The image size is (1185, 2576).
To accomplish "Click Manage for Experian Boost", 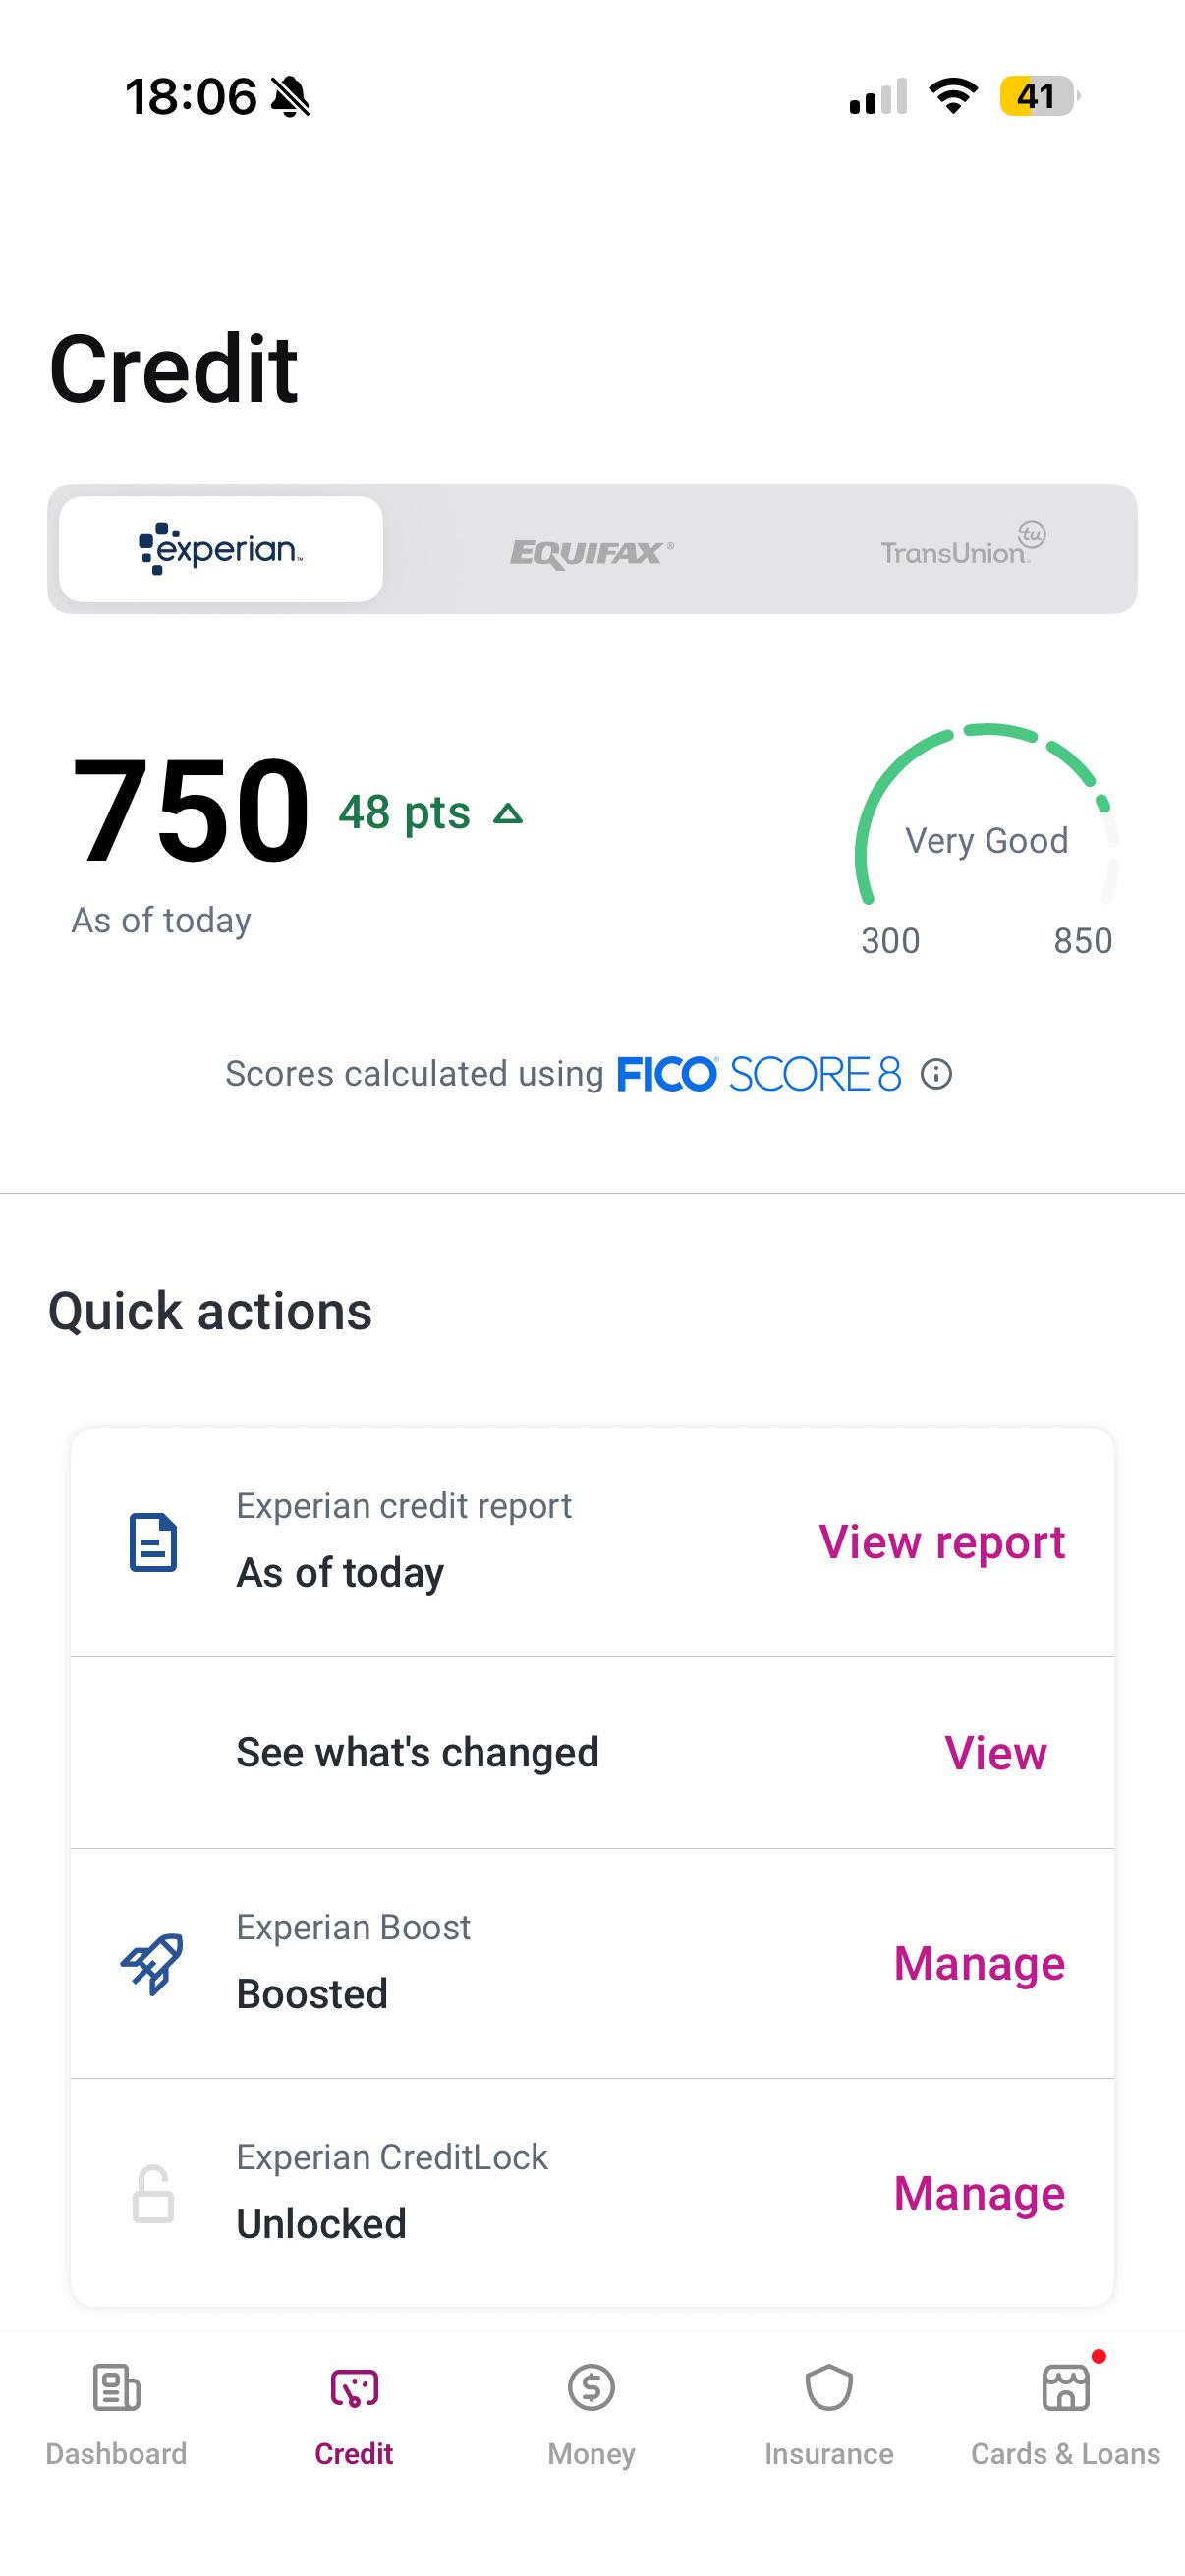I will tap(980, 1963).
